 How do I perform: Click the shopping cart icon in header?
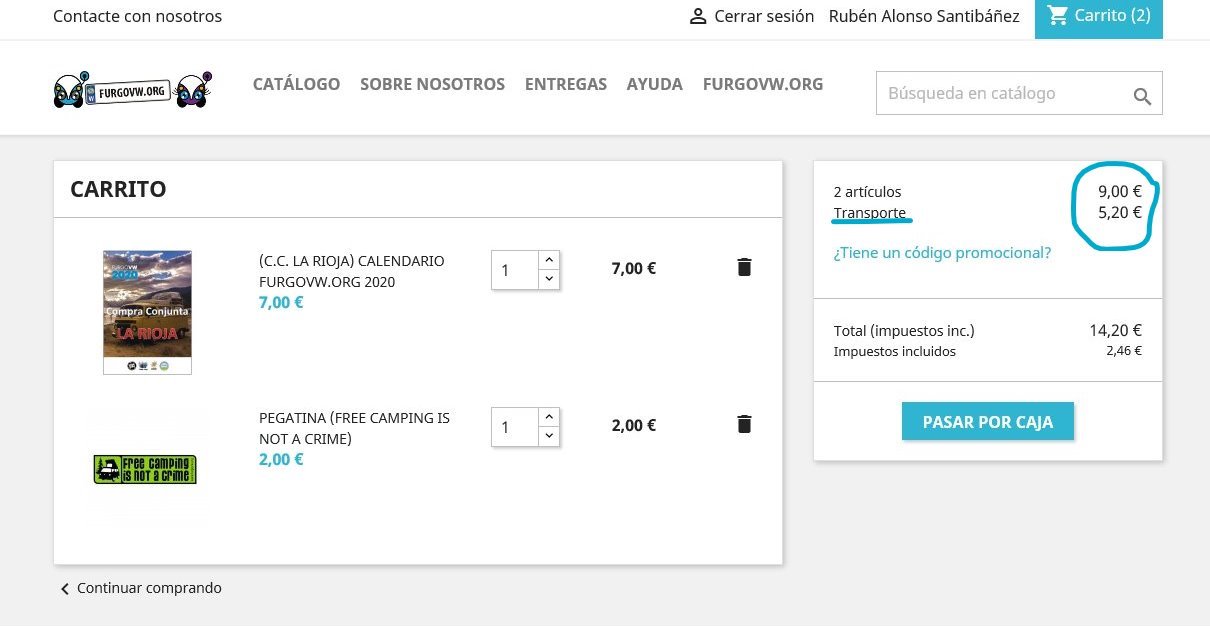(x=1057, y=15)
